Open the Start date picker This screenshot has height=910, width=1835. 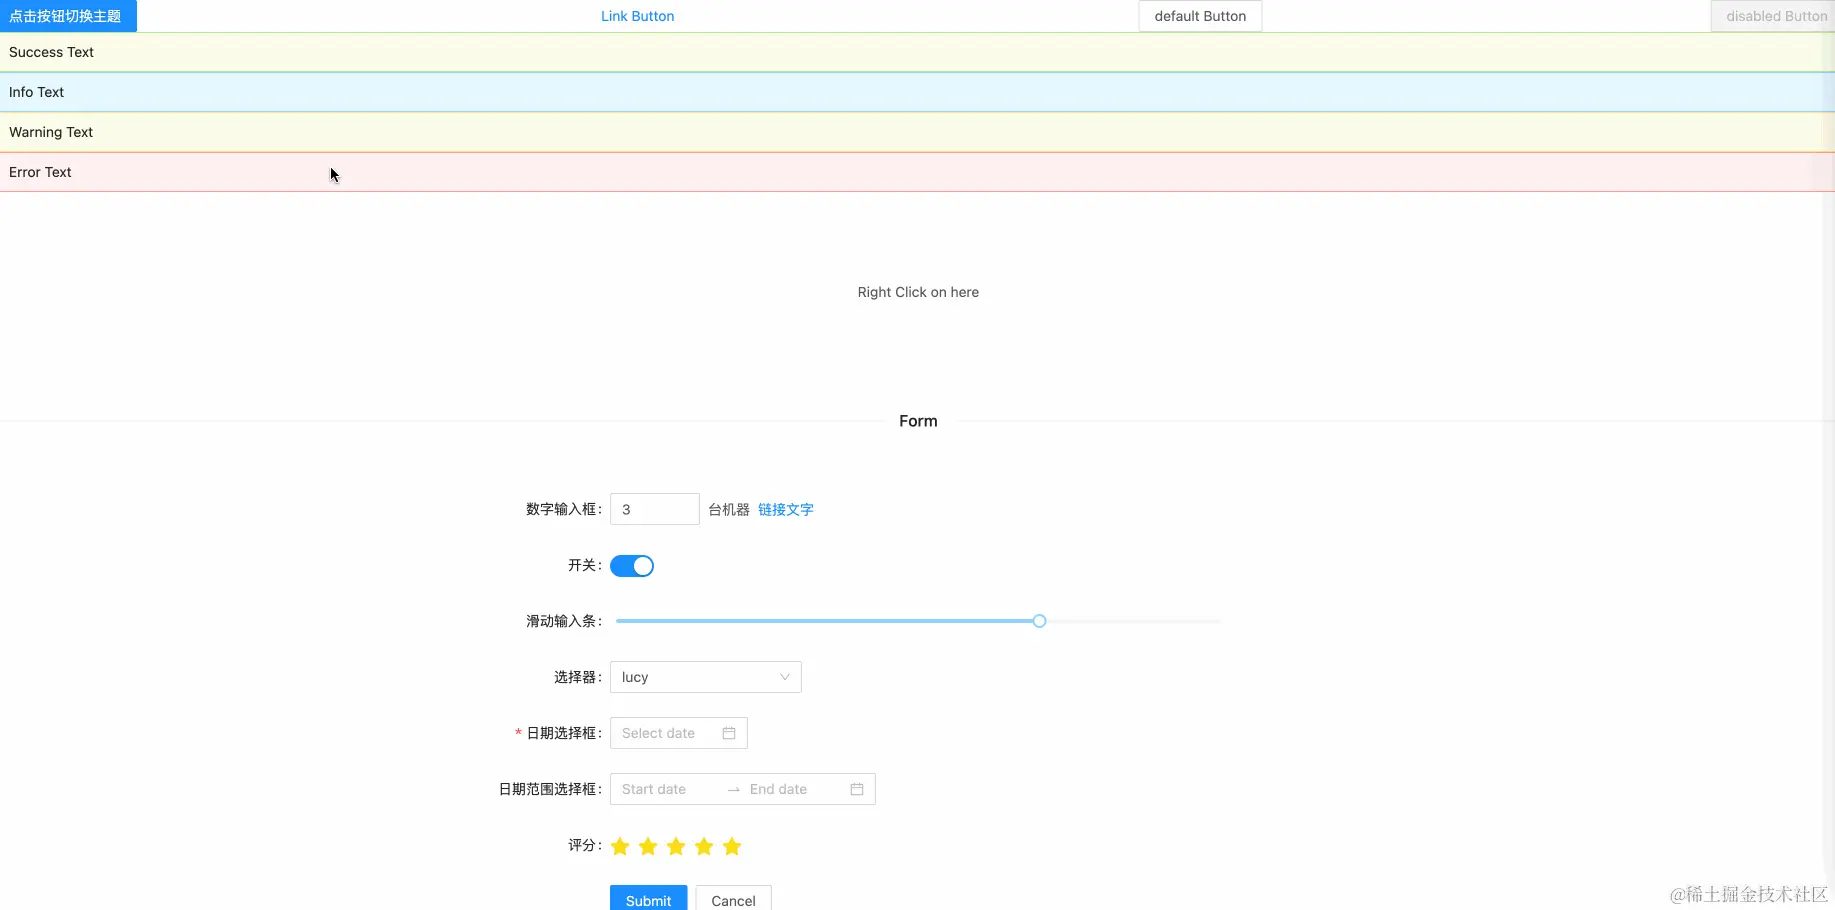660,789
